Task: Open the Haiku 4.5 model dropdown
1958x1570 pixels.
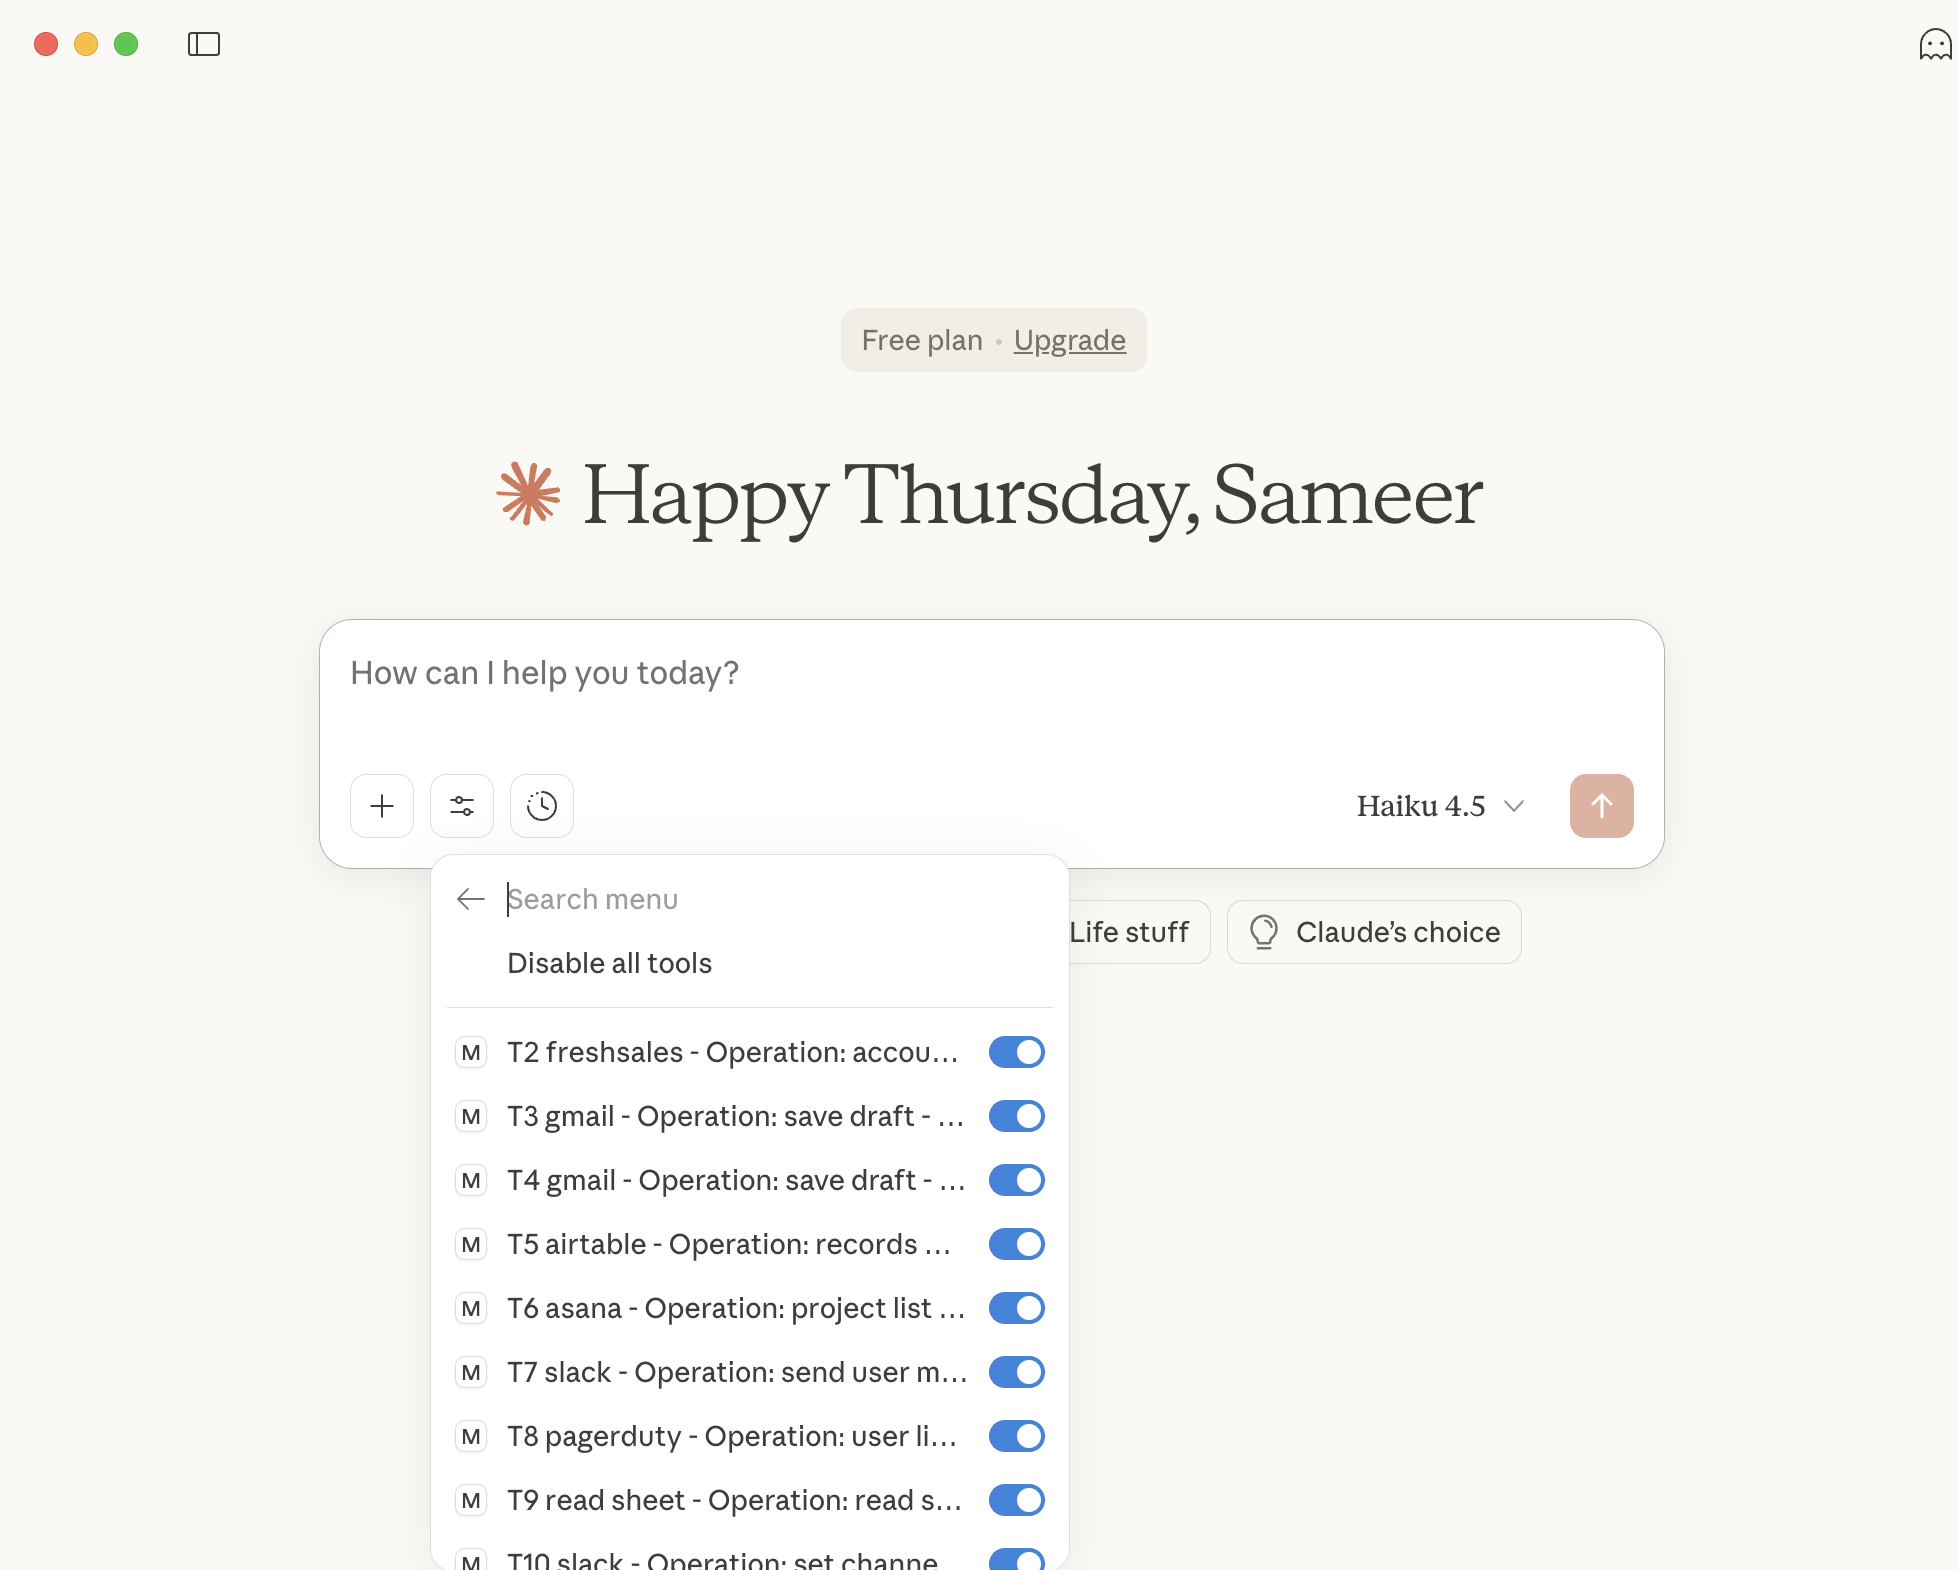Action: 1439,806
